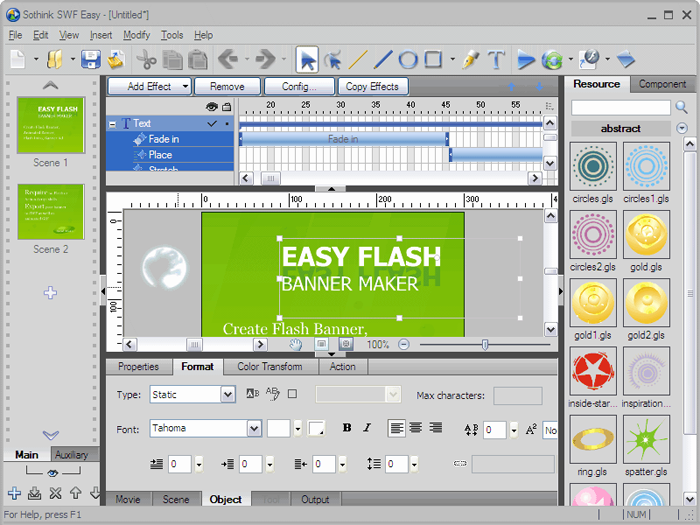Select the Text tool in toolbar
This screenshot has width=700, height=525.
[496, 59]
